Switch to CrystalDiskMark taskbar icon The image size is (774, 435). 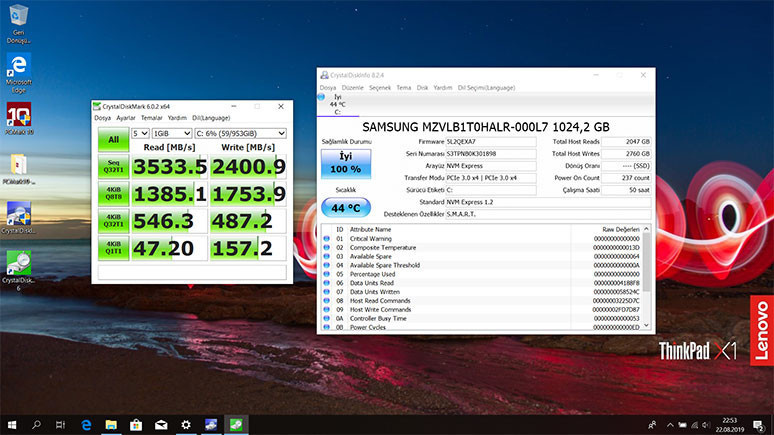click(x=236, y=425)
